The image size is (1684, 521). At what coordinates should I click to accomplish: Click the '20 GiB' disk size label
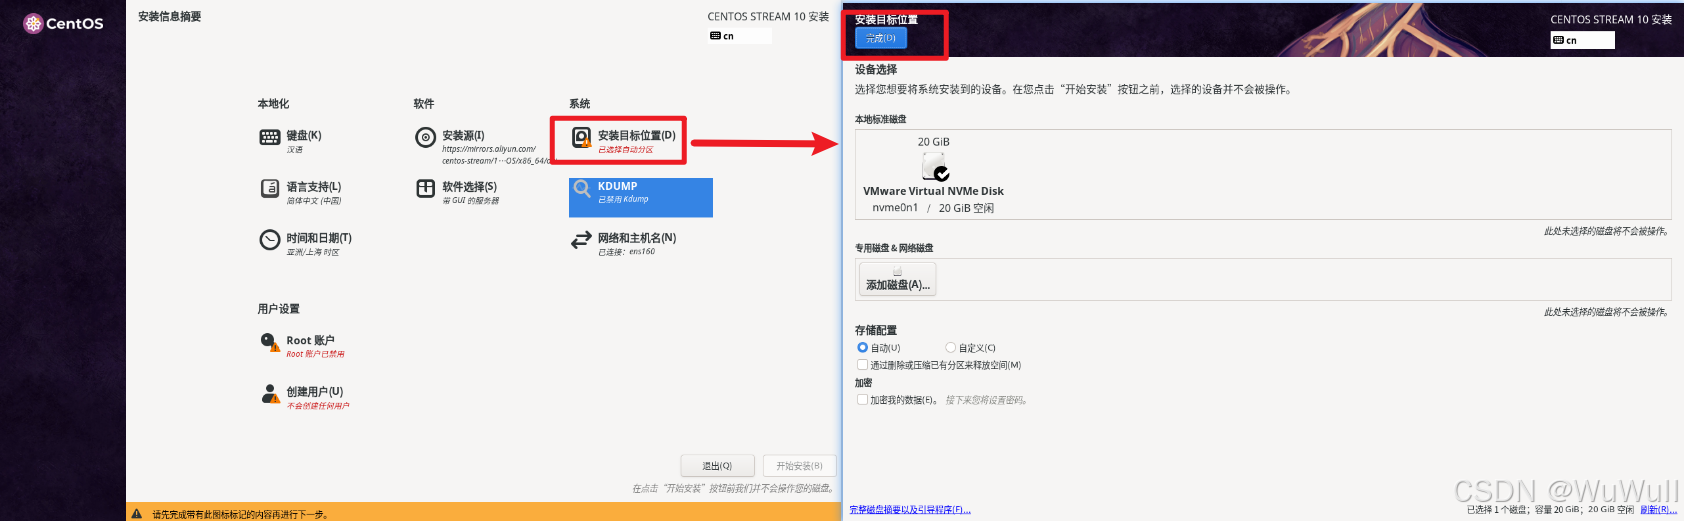934,142
